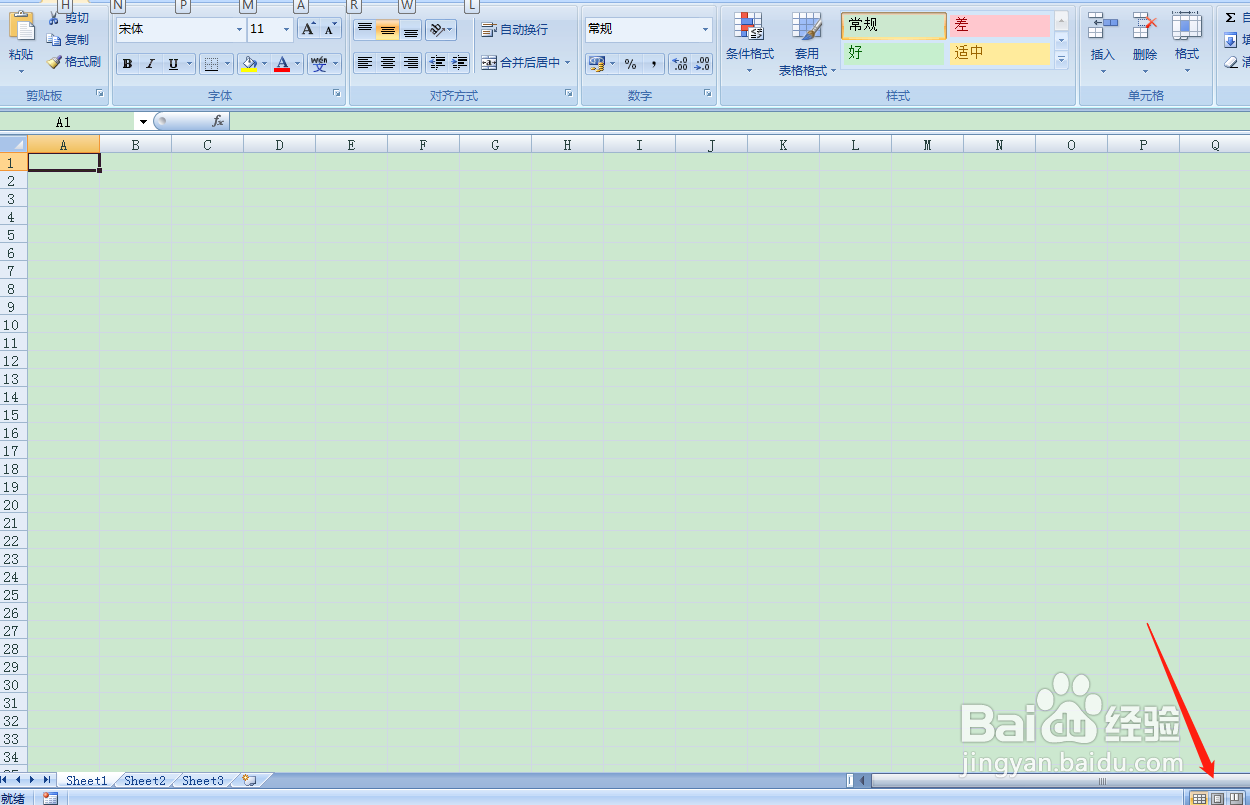
Task: Select row 10 header
Action: 12,325
